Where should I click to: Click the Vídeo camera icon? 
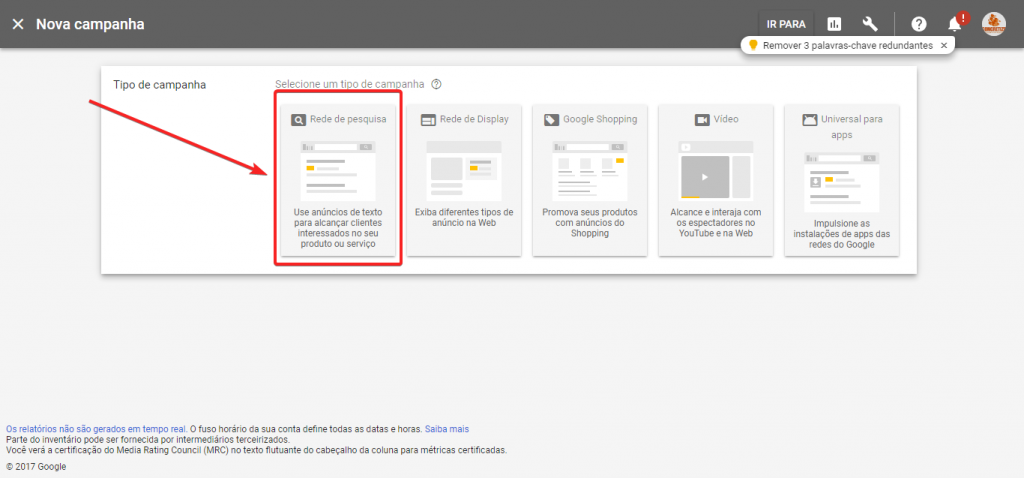click(x=702, y=120)
